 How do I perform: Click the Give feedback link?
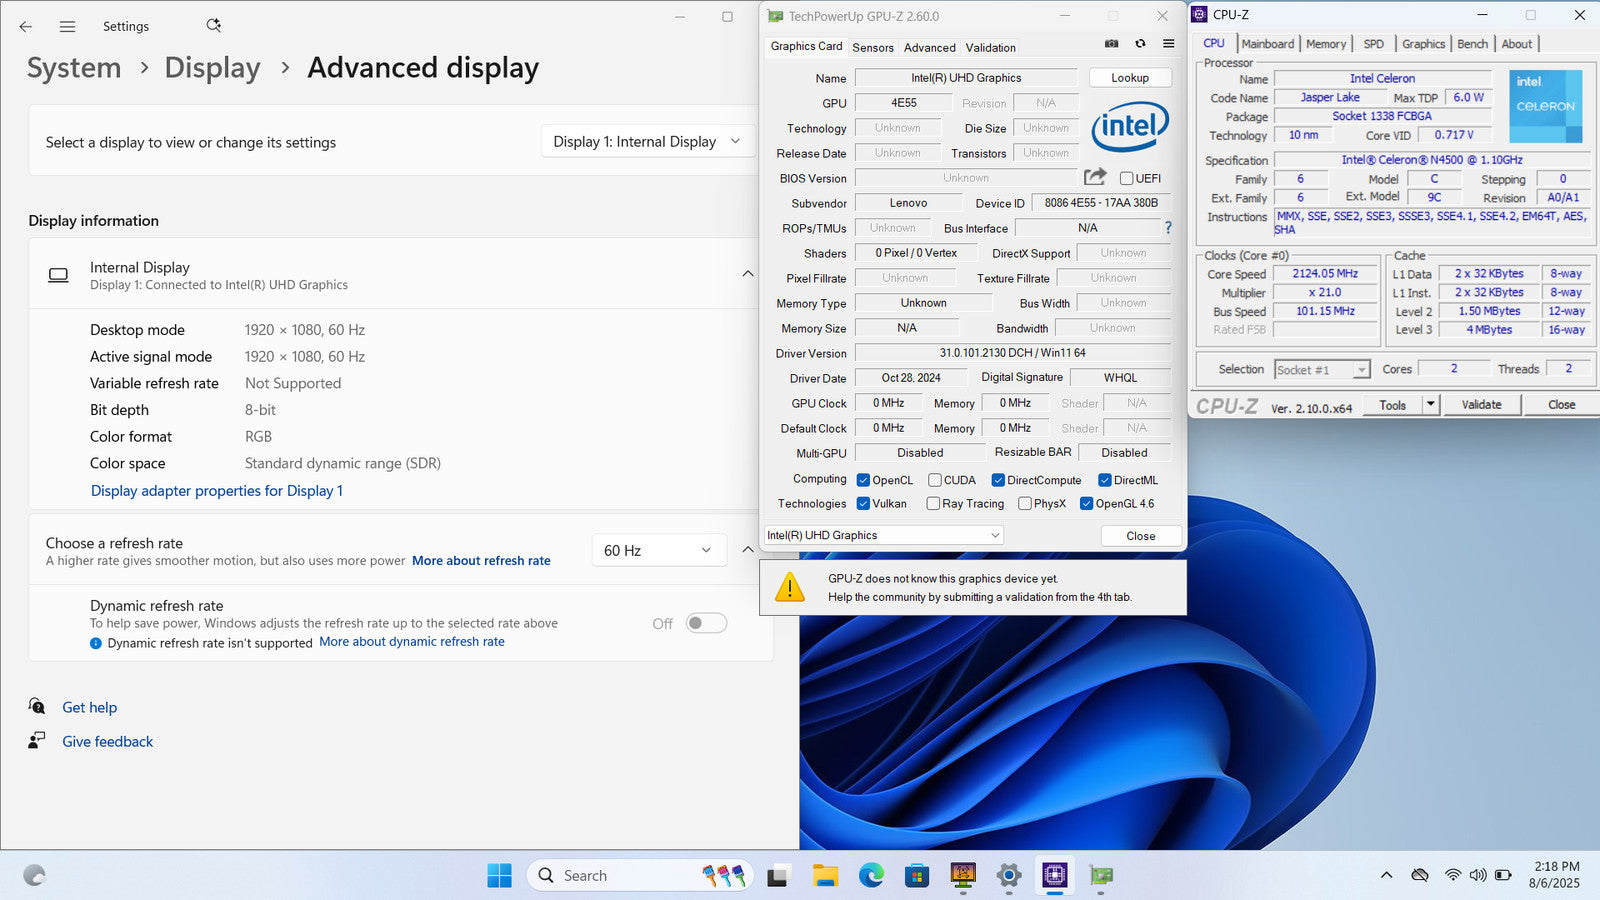(108, 742)
